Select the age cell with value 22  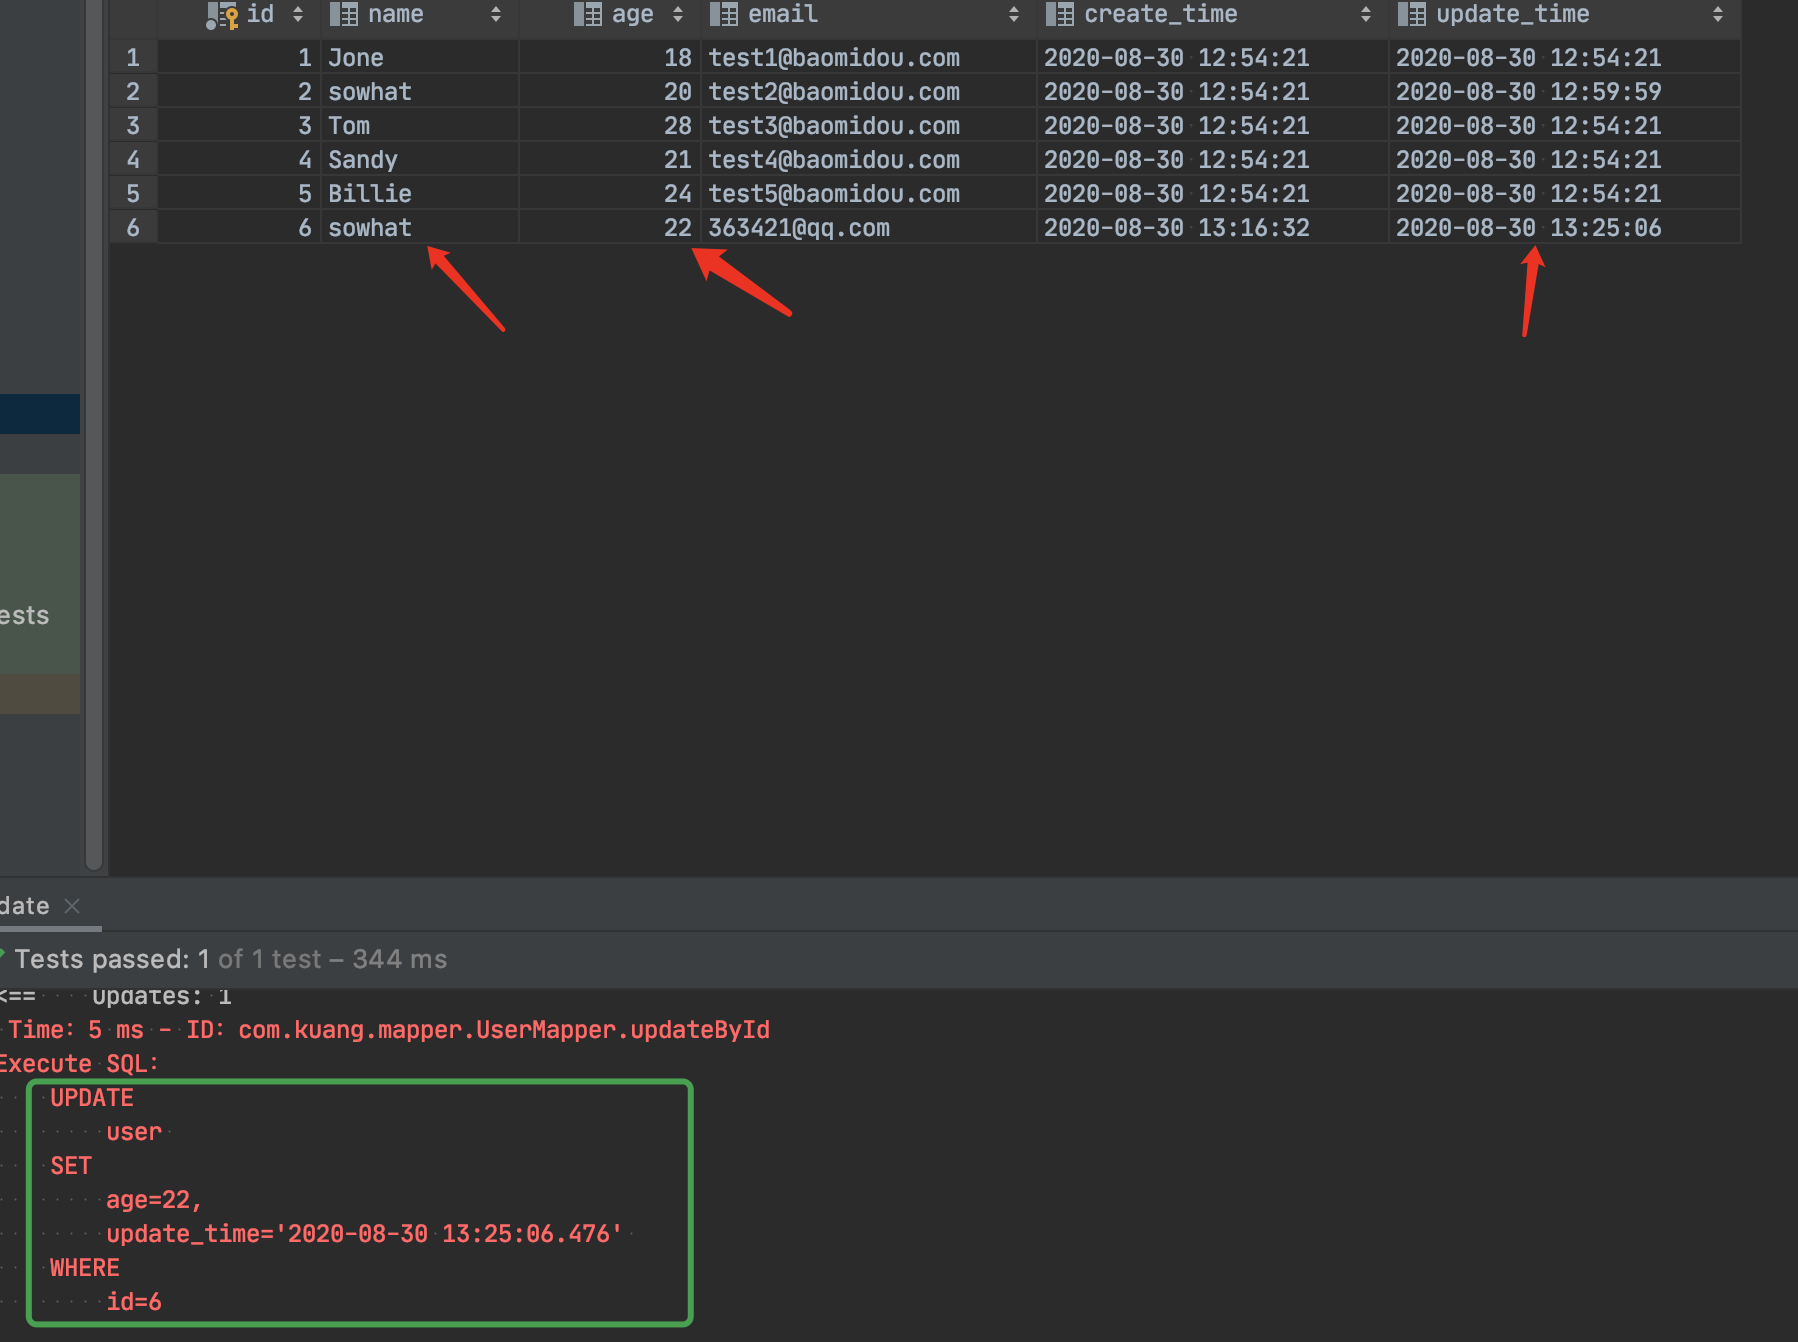609,228
